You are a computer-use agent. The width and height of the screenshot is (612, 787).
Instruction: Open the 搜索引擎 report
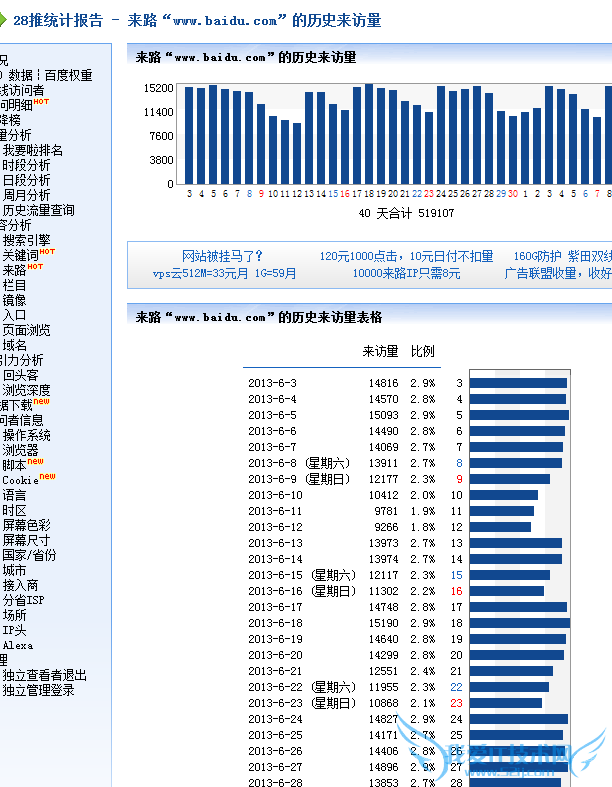26,240
